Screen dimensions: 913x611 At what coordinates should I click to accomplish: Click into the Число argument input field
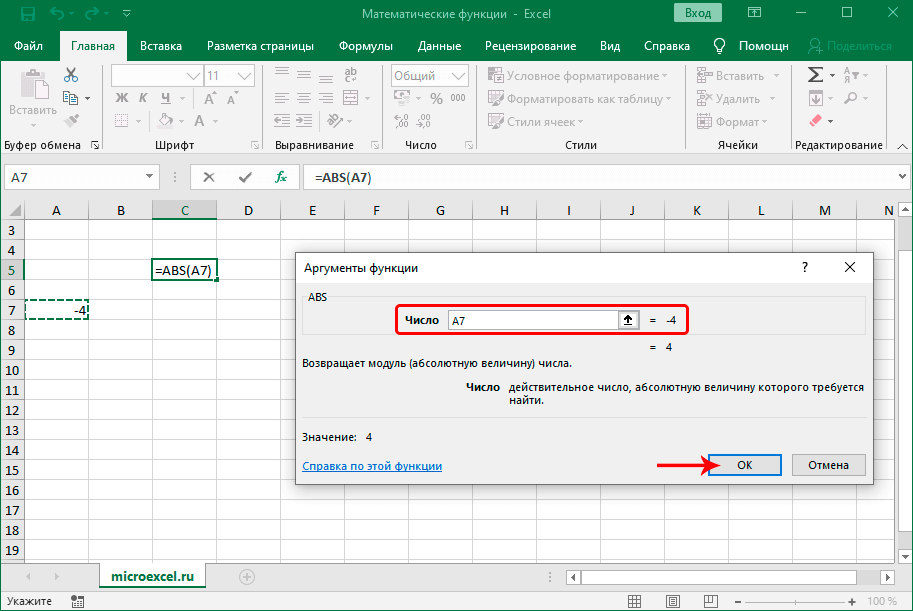pos(531,320)
